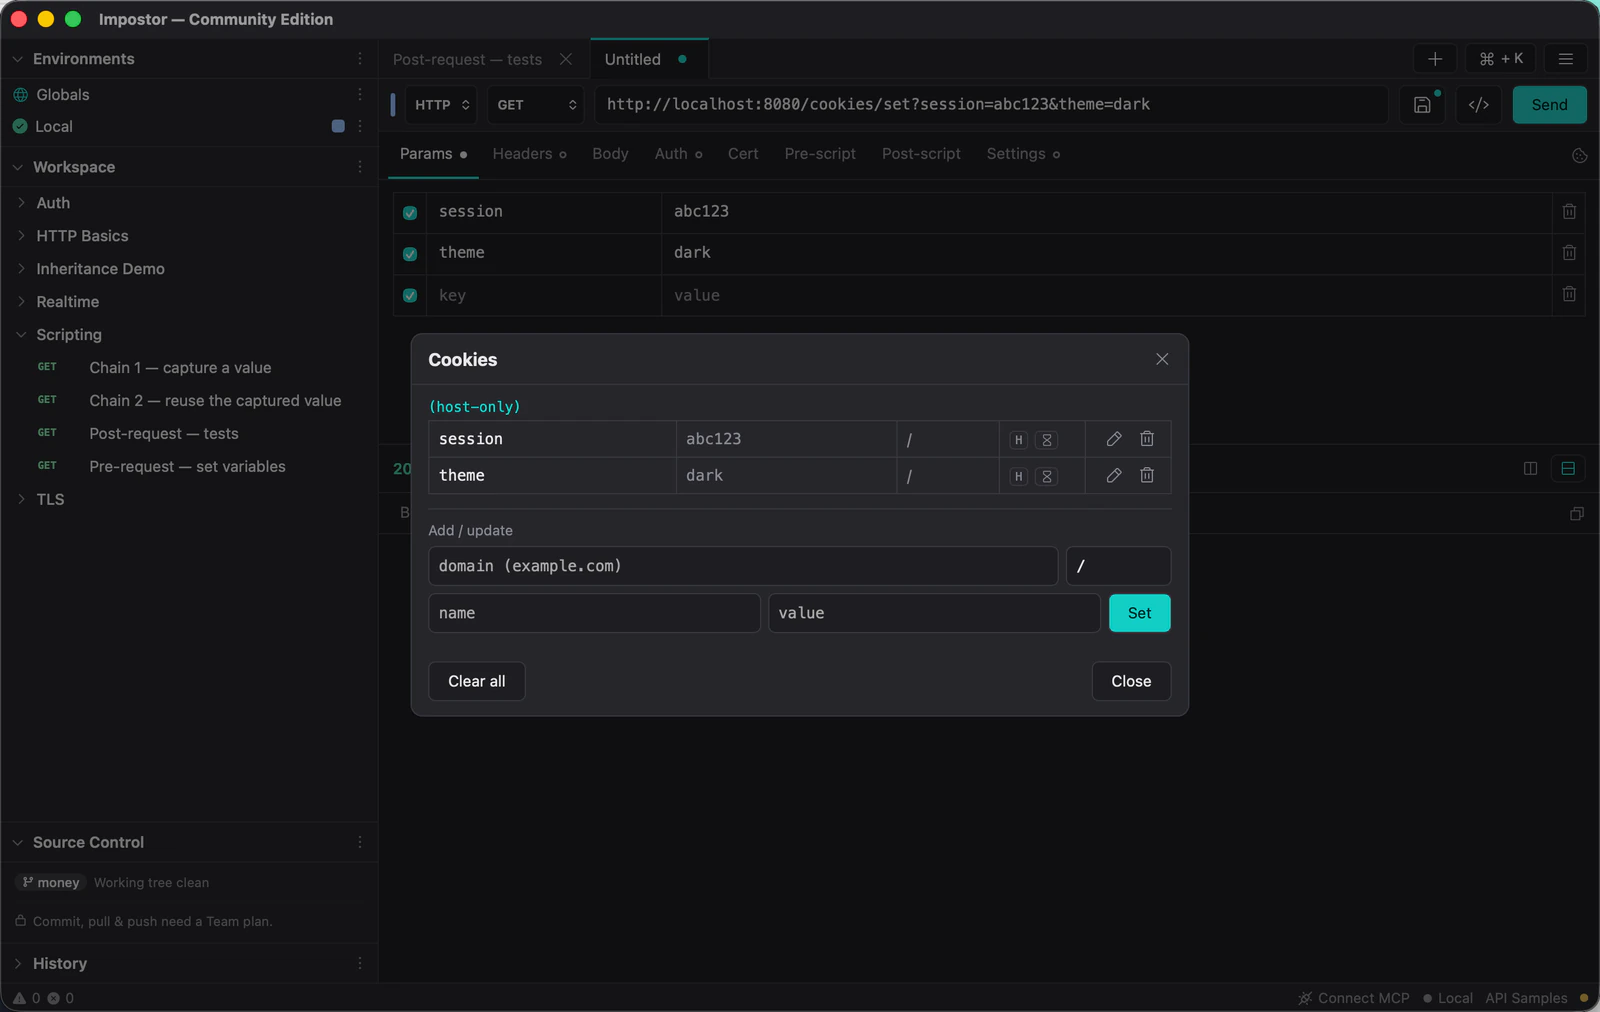
Task: Open the Workspace section options menu
Action: [360, 167]
